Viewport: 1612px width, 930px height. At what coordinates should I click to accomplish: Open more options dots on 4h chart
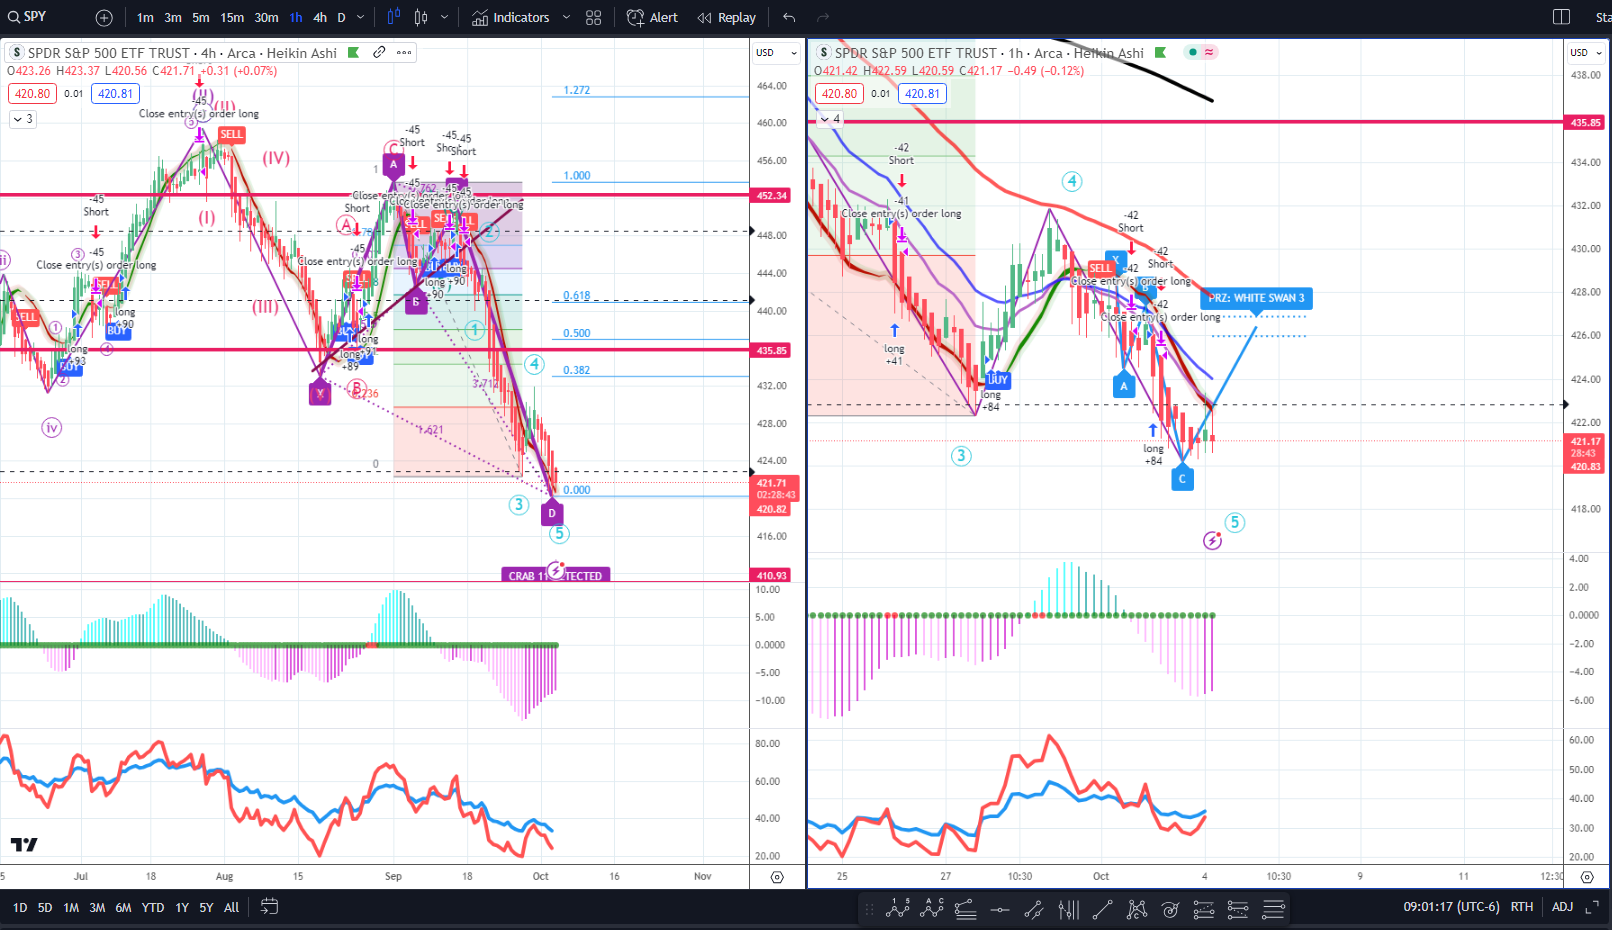(404, 52)
